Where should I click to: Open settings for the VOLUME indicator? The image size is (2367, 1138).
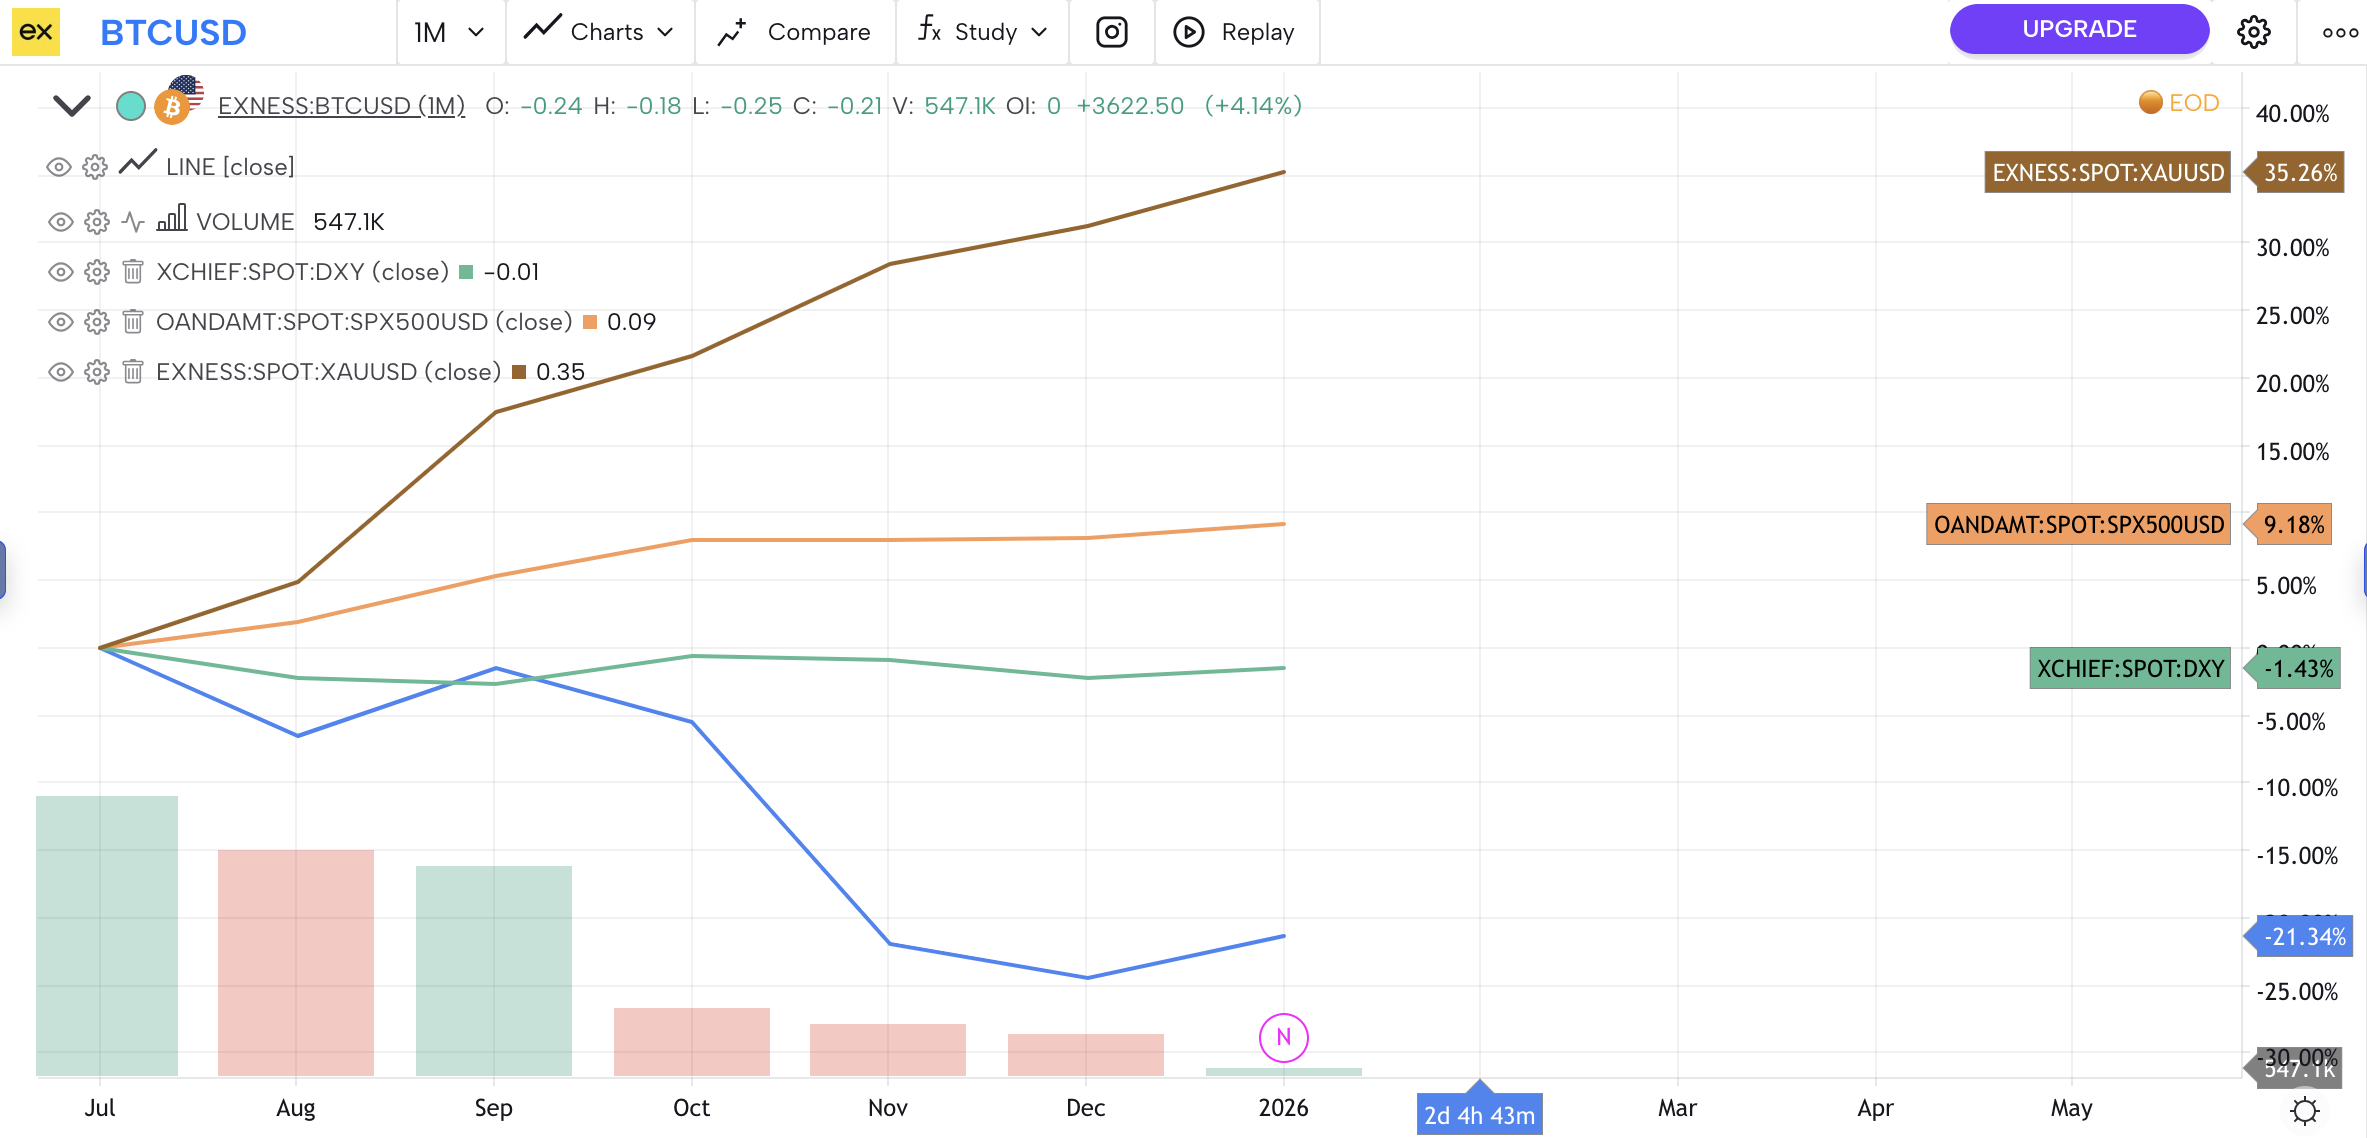(x=97, y=222)
